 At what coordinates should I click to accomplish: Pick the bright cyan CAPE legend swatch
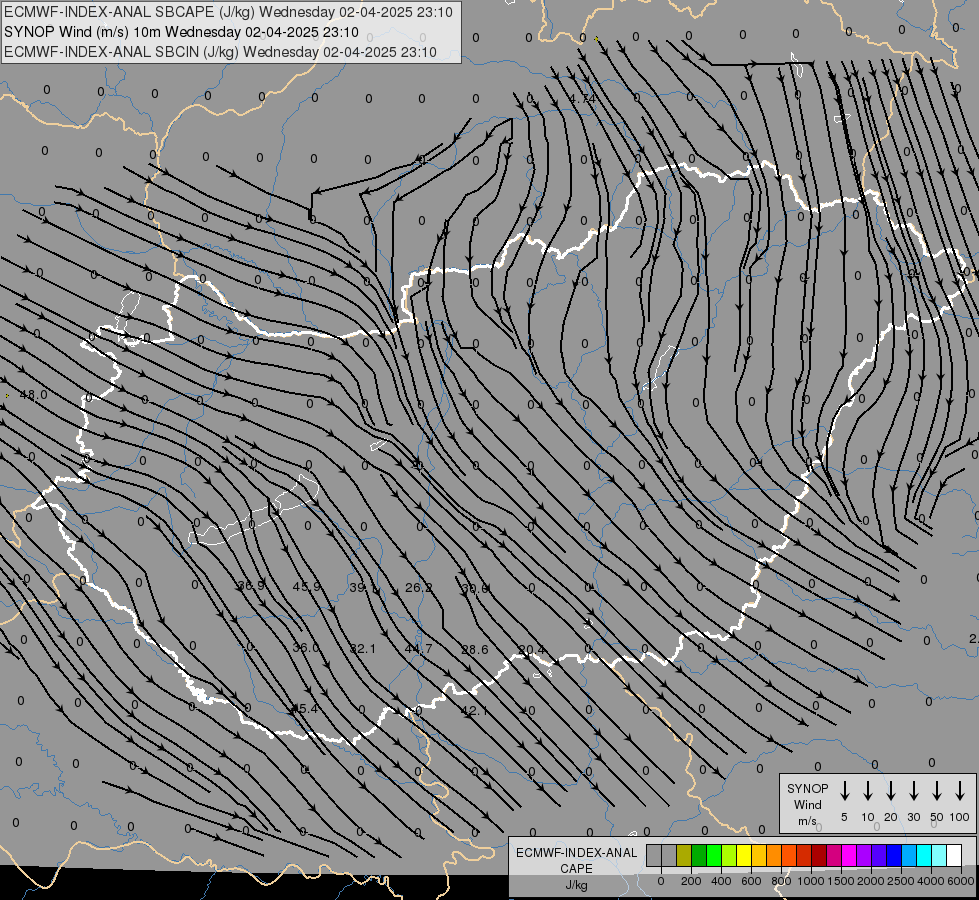click(923, 856)
